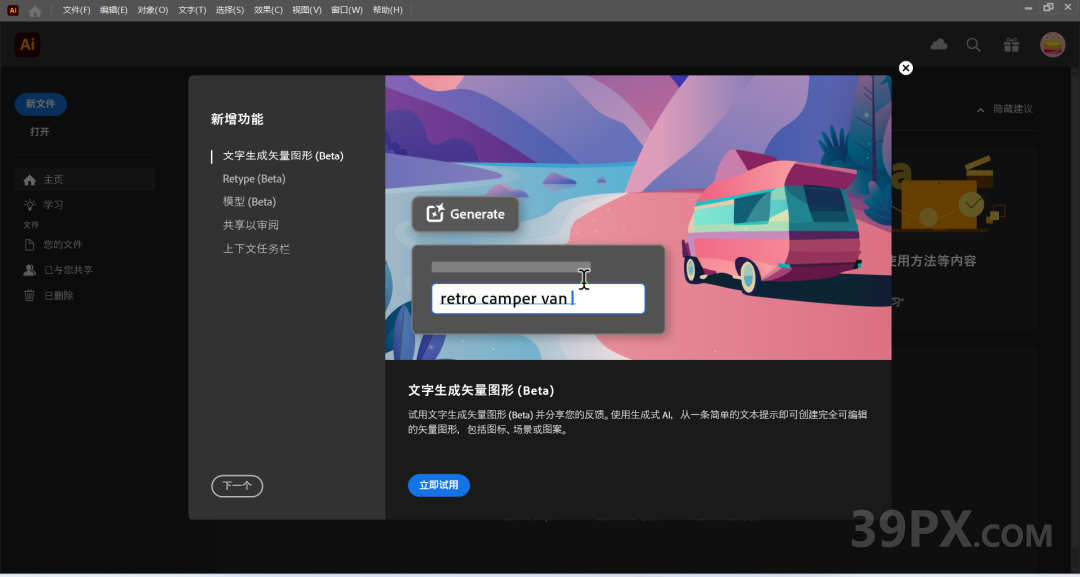Restore down the Illustrator window
The image size is (1080, 577).
(1048, 8)
